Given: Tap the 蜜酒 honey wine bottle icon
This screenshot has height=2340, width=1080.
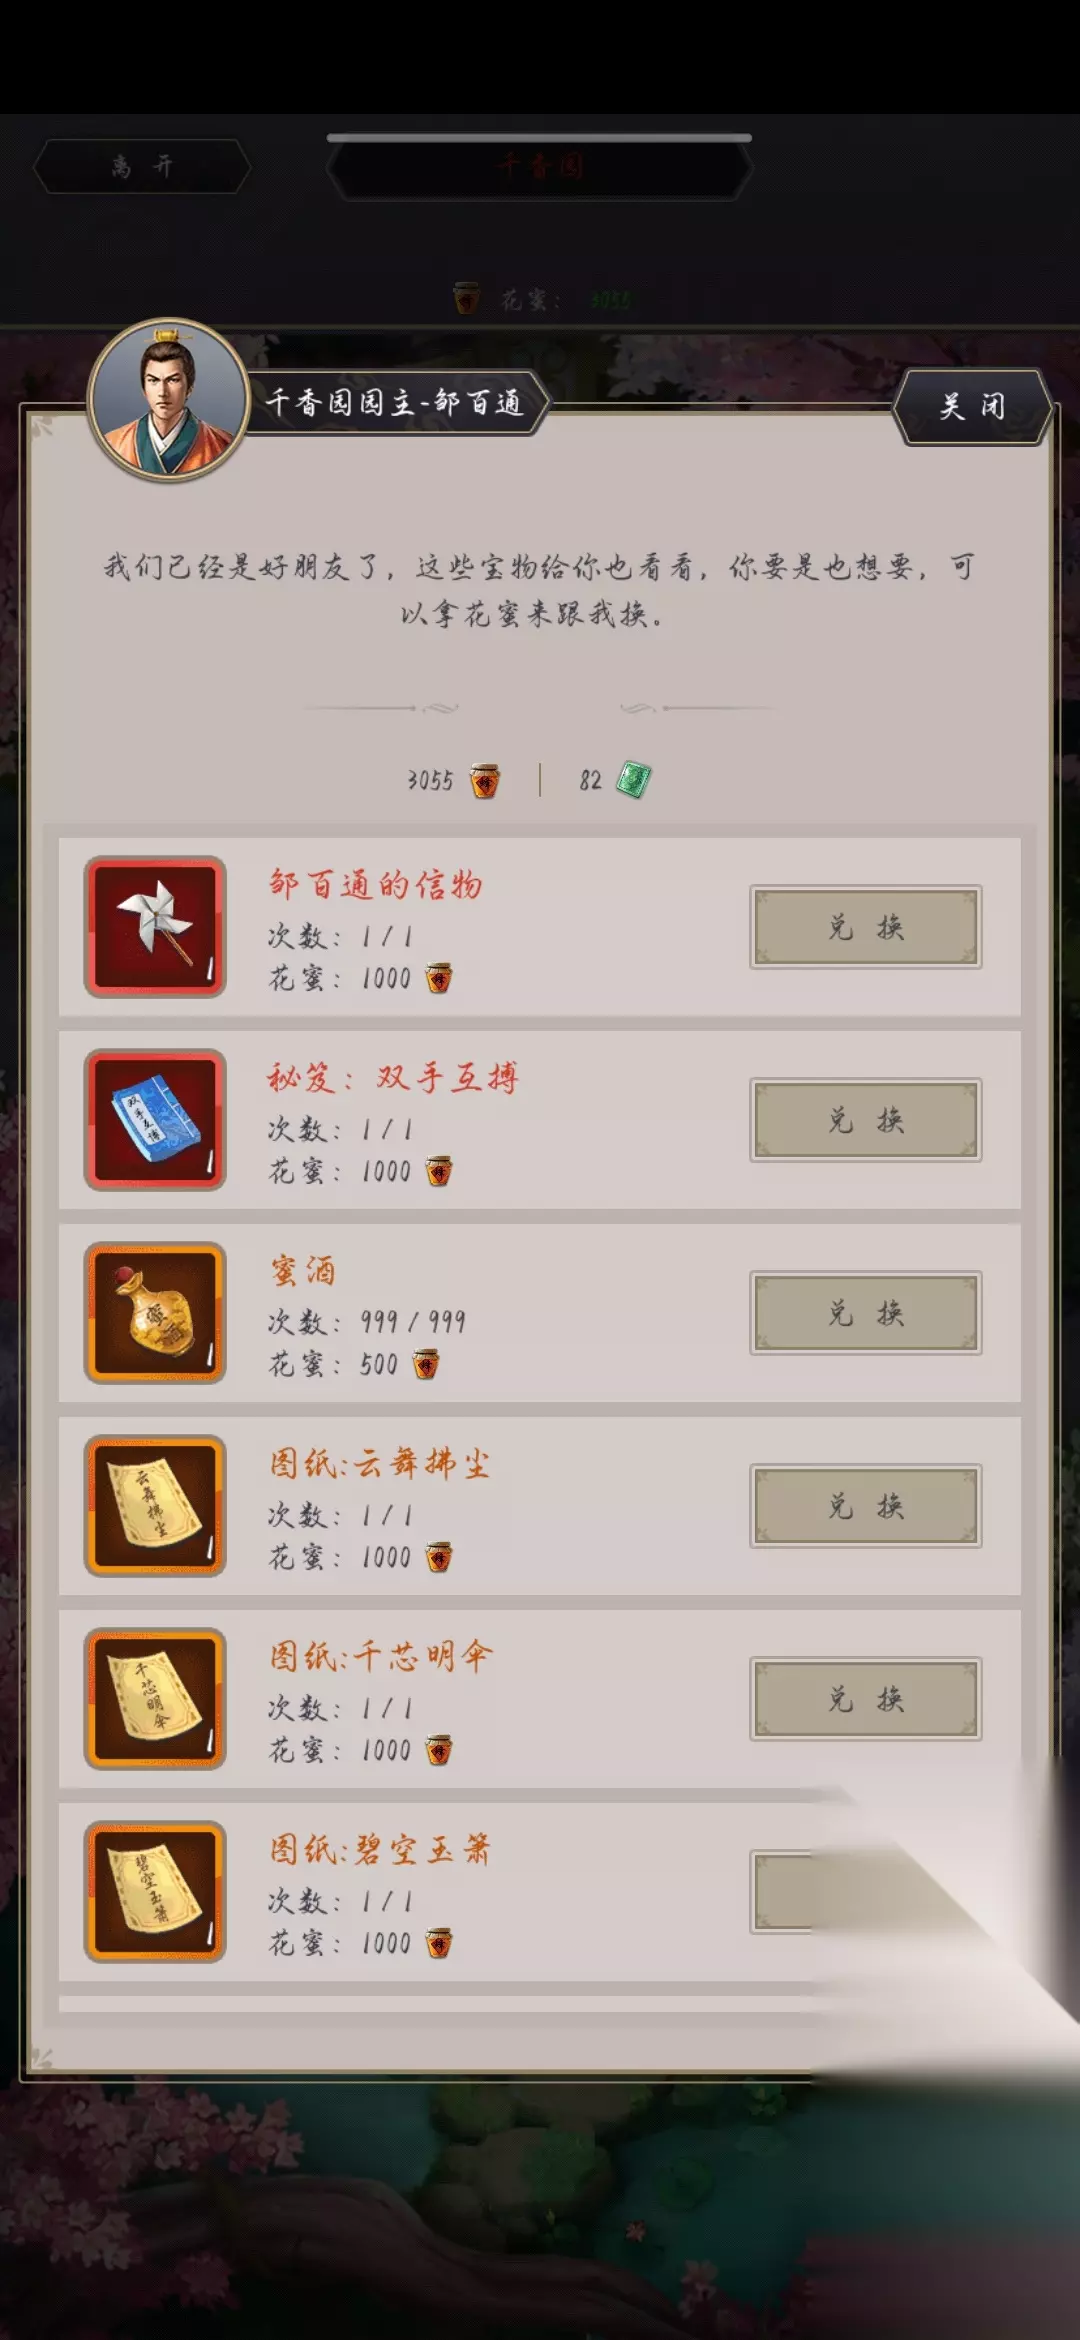Looking at the screenshot, I should [x=155, y=1313].
